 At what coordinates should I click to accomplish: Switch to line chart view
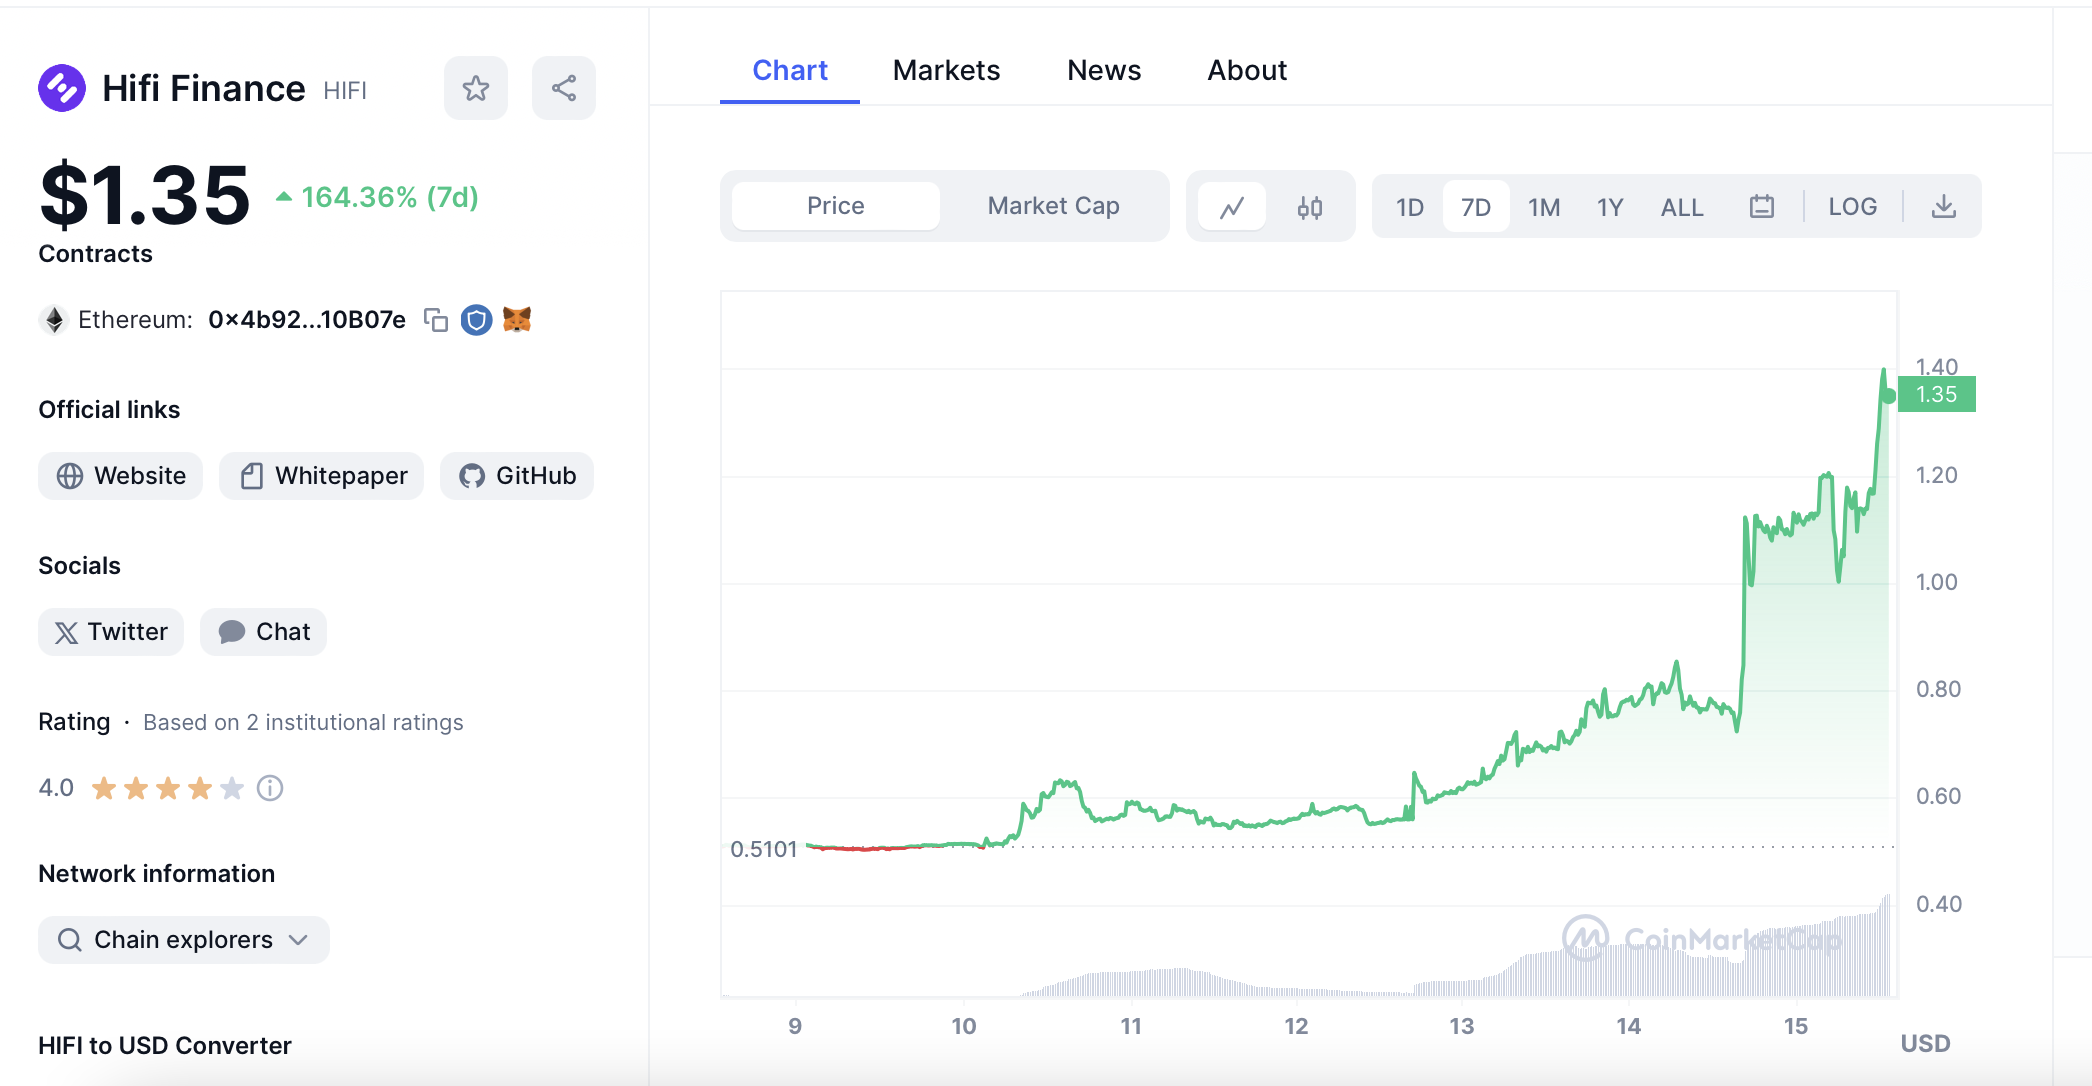coord(1232,207)
